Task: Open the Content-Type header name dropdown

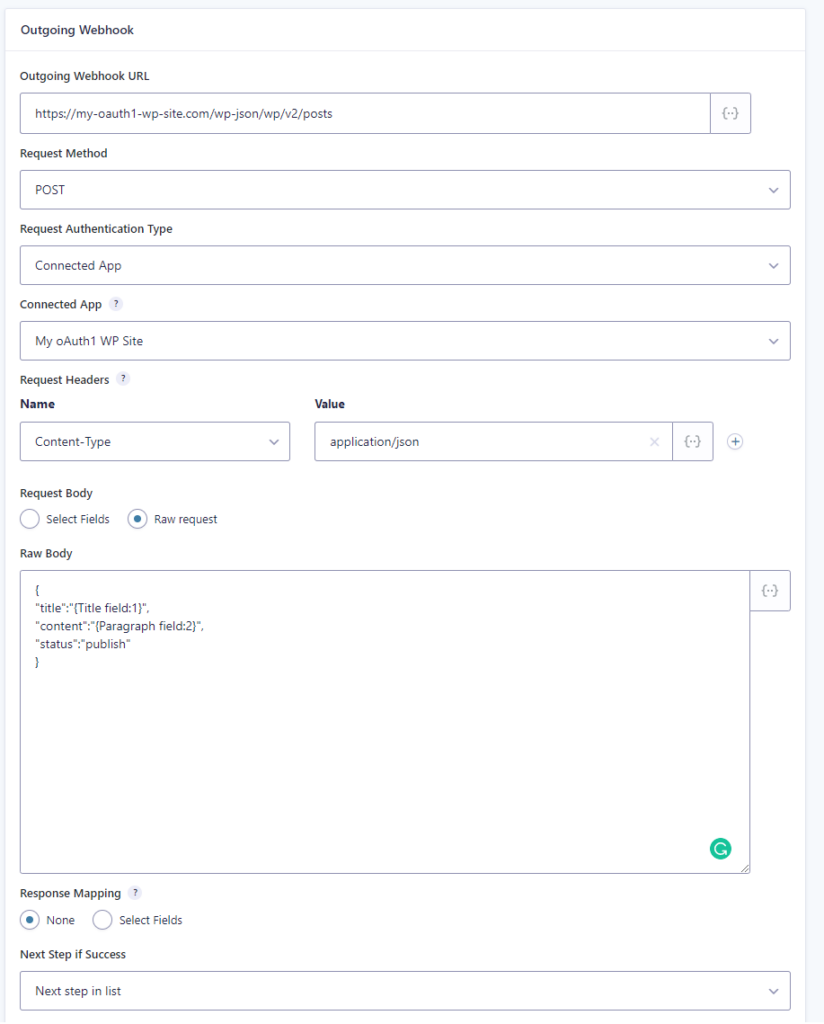Action: click(155, 442)
